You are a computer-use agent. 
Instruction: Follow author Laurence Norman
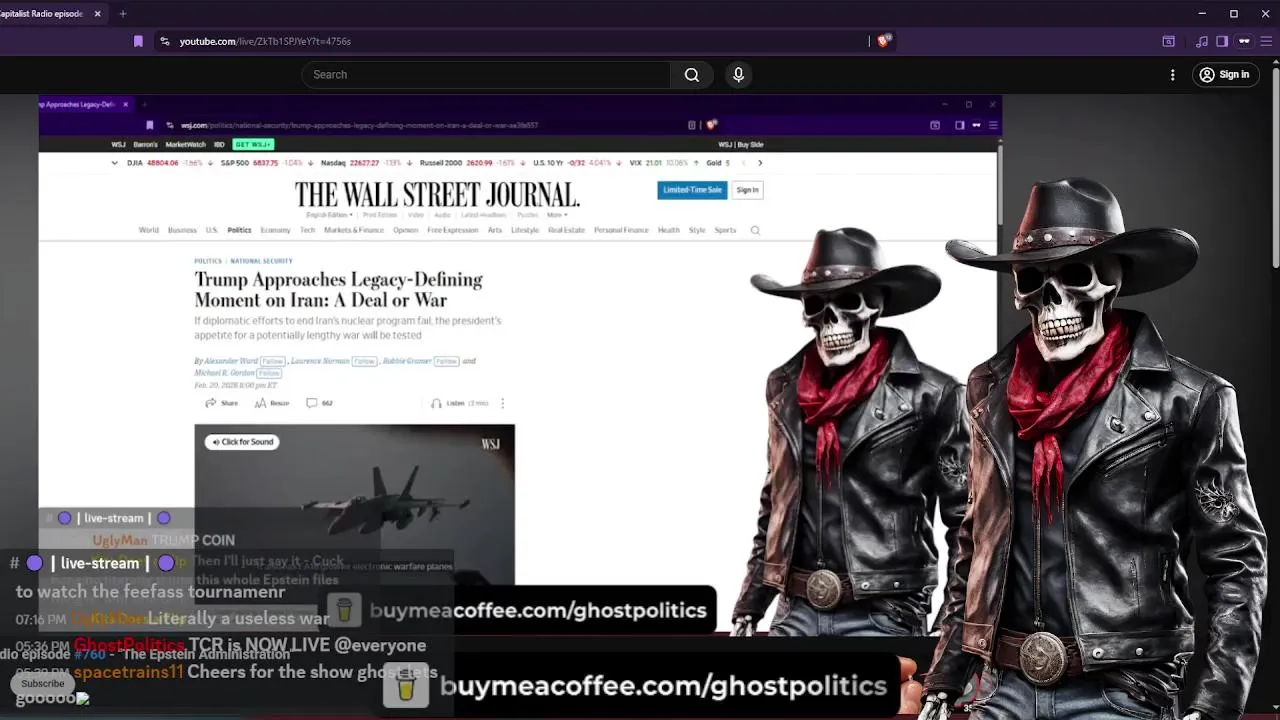click(x=364, y=361)
